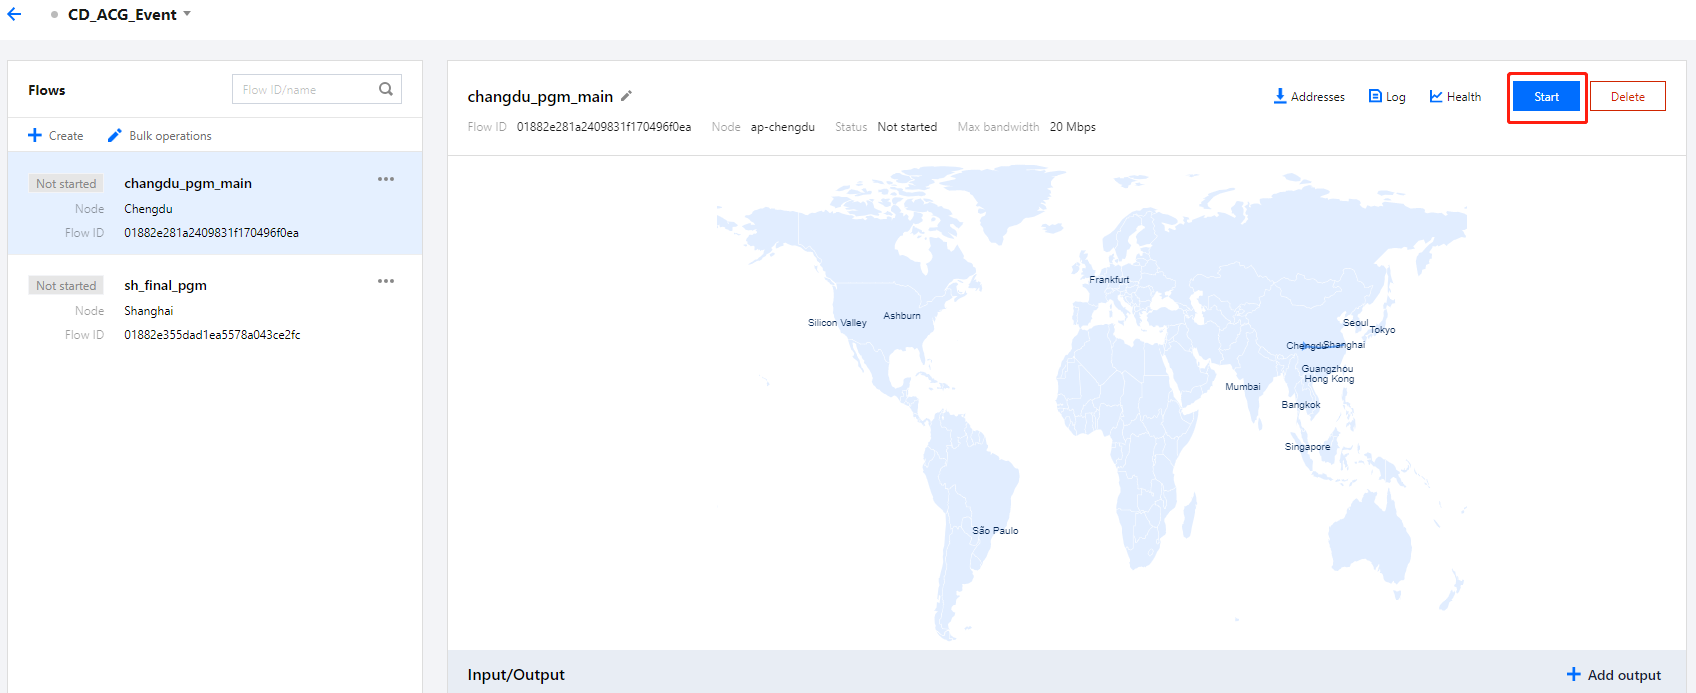The width and height of the screenshot is (1696, 693).
Task: Click the Flows panel heading
Action: 47,90
